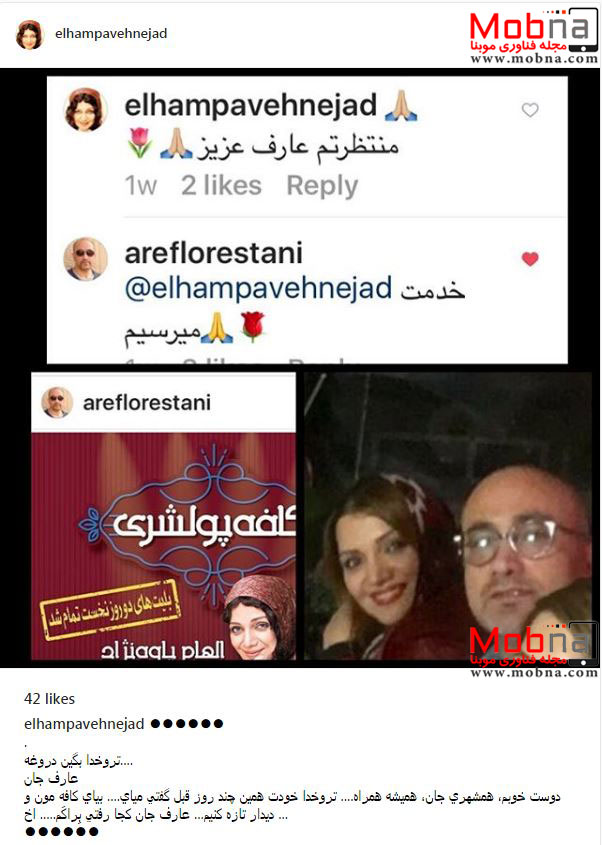The image size is (602, 845).
Task: Click elhampavehnejad's avatar beside her comment
Action: (x=85, y=110)
